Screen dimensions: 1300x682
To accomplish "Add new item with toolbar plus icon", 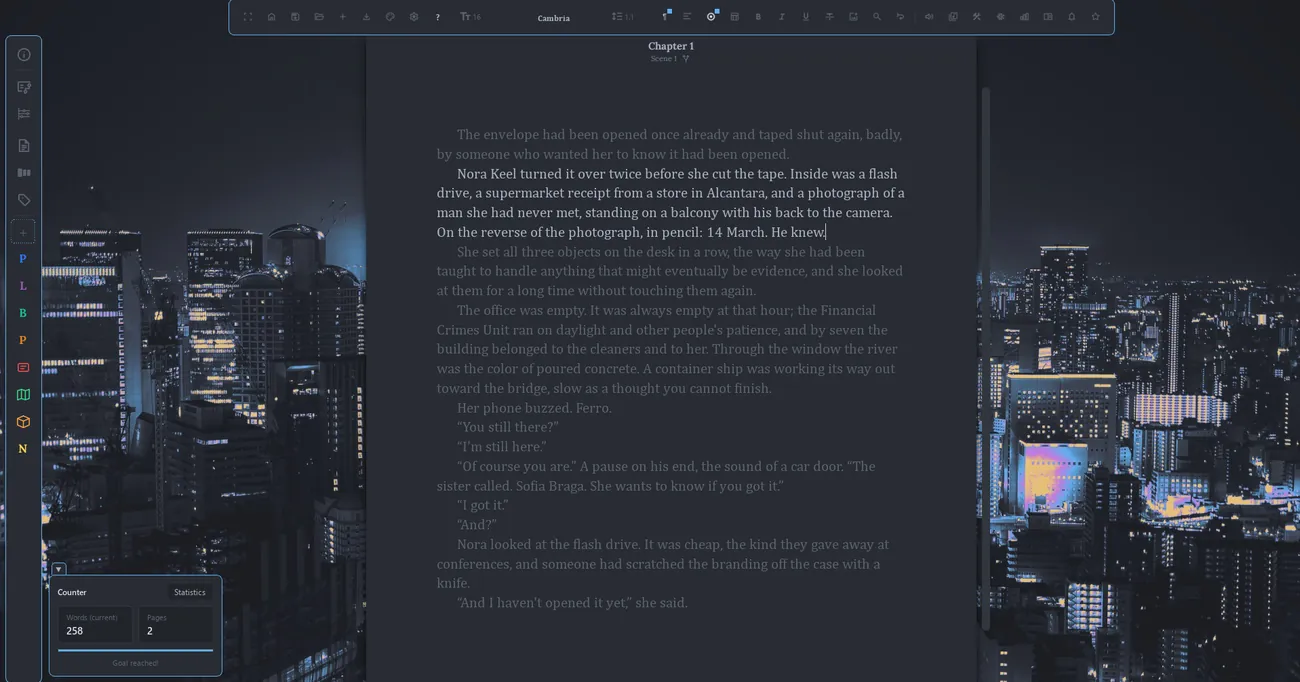I will (343, 17).
